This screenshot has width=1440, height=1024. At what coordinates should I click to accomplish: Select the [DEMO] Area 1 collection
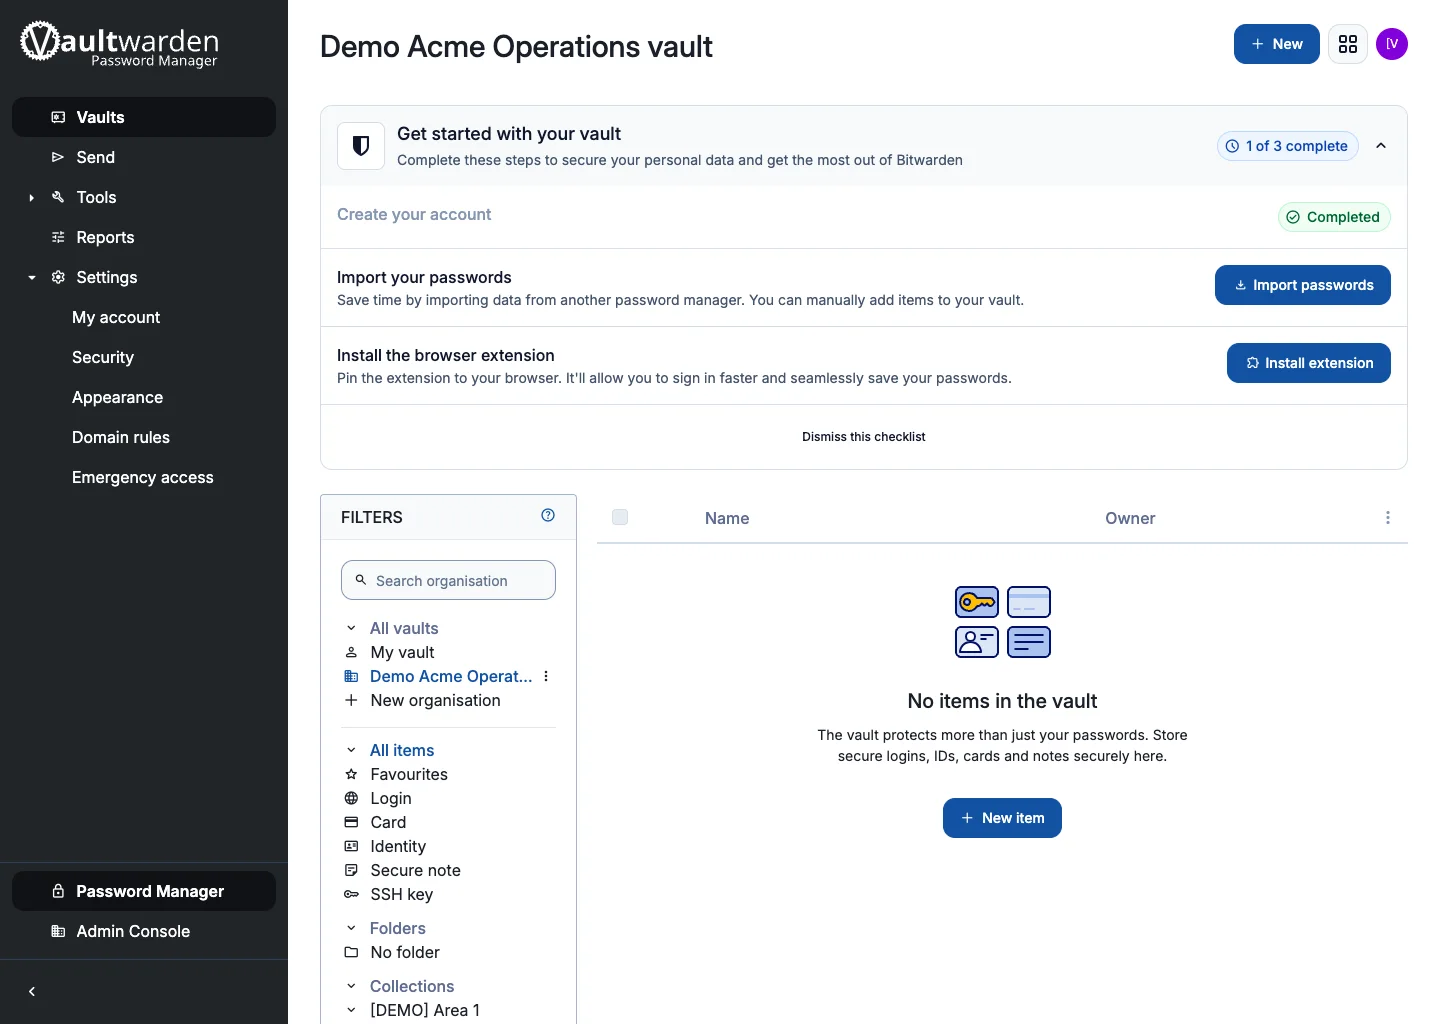425,1010
